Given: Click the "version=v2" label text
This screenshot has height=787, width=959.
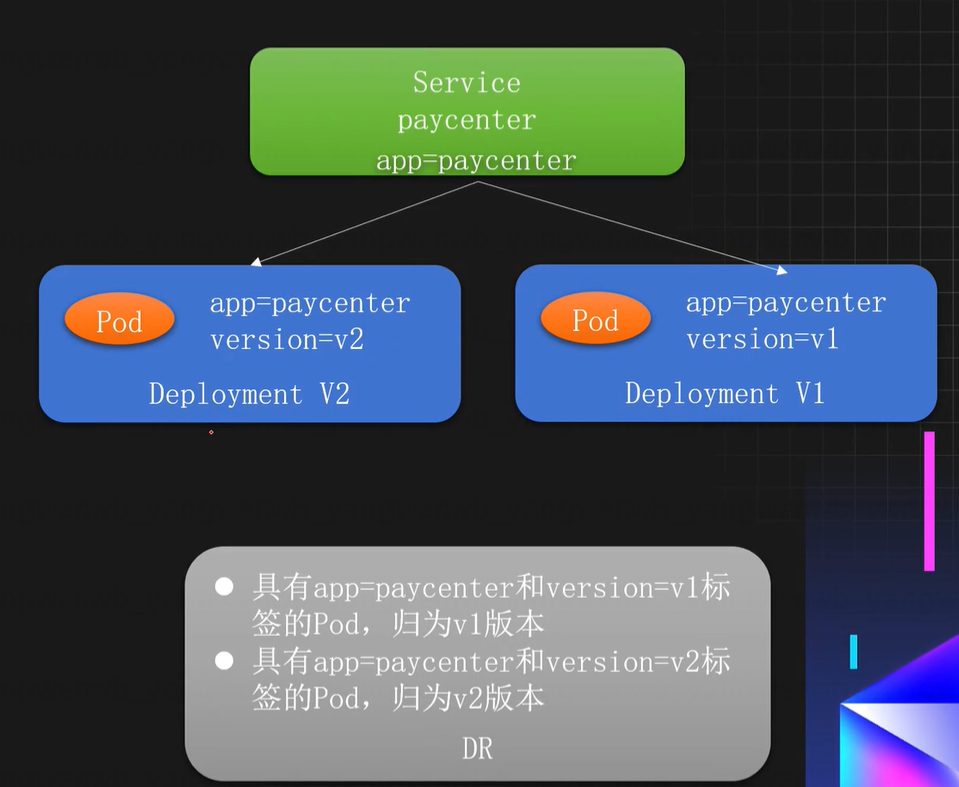Looking at the screenshot, I should pyautogui.click(x=286, y=340).
